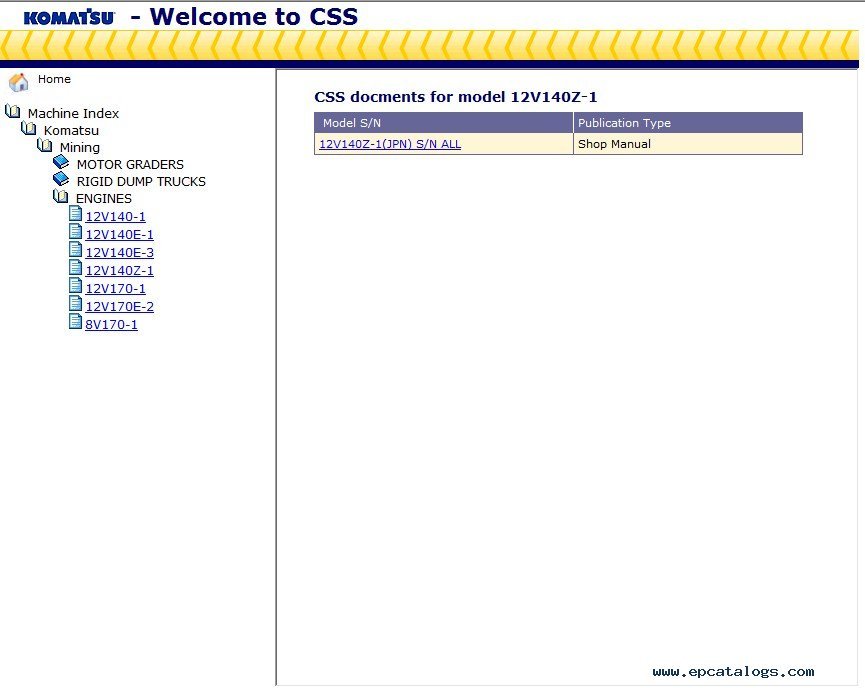865x688 pixels.
Task: Open the 12V170-1 engine link
Action: tap(115, 289)
